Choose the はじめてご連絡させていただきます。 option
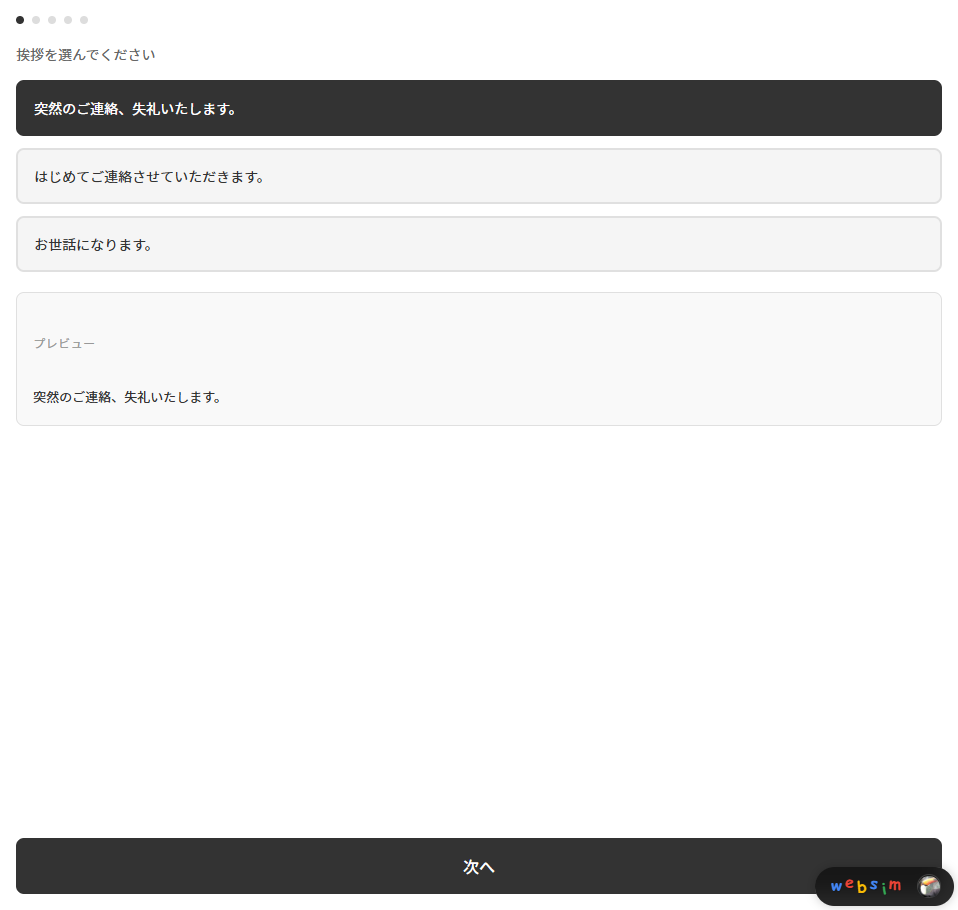Viewport: 958px width, 910px height. pos(478,176)
